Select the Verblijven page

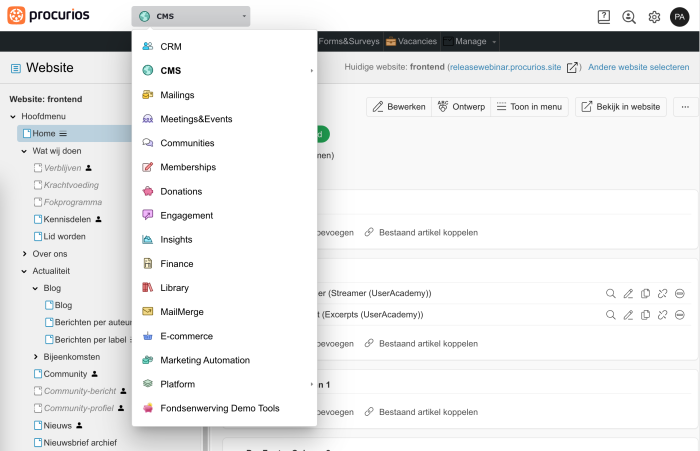[x=62, y=168]
